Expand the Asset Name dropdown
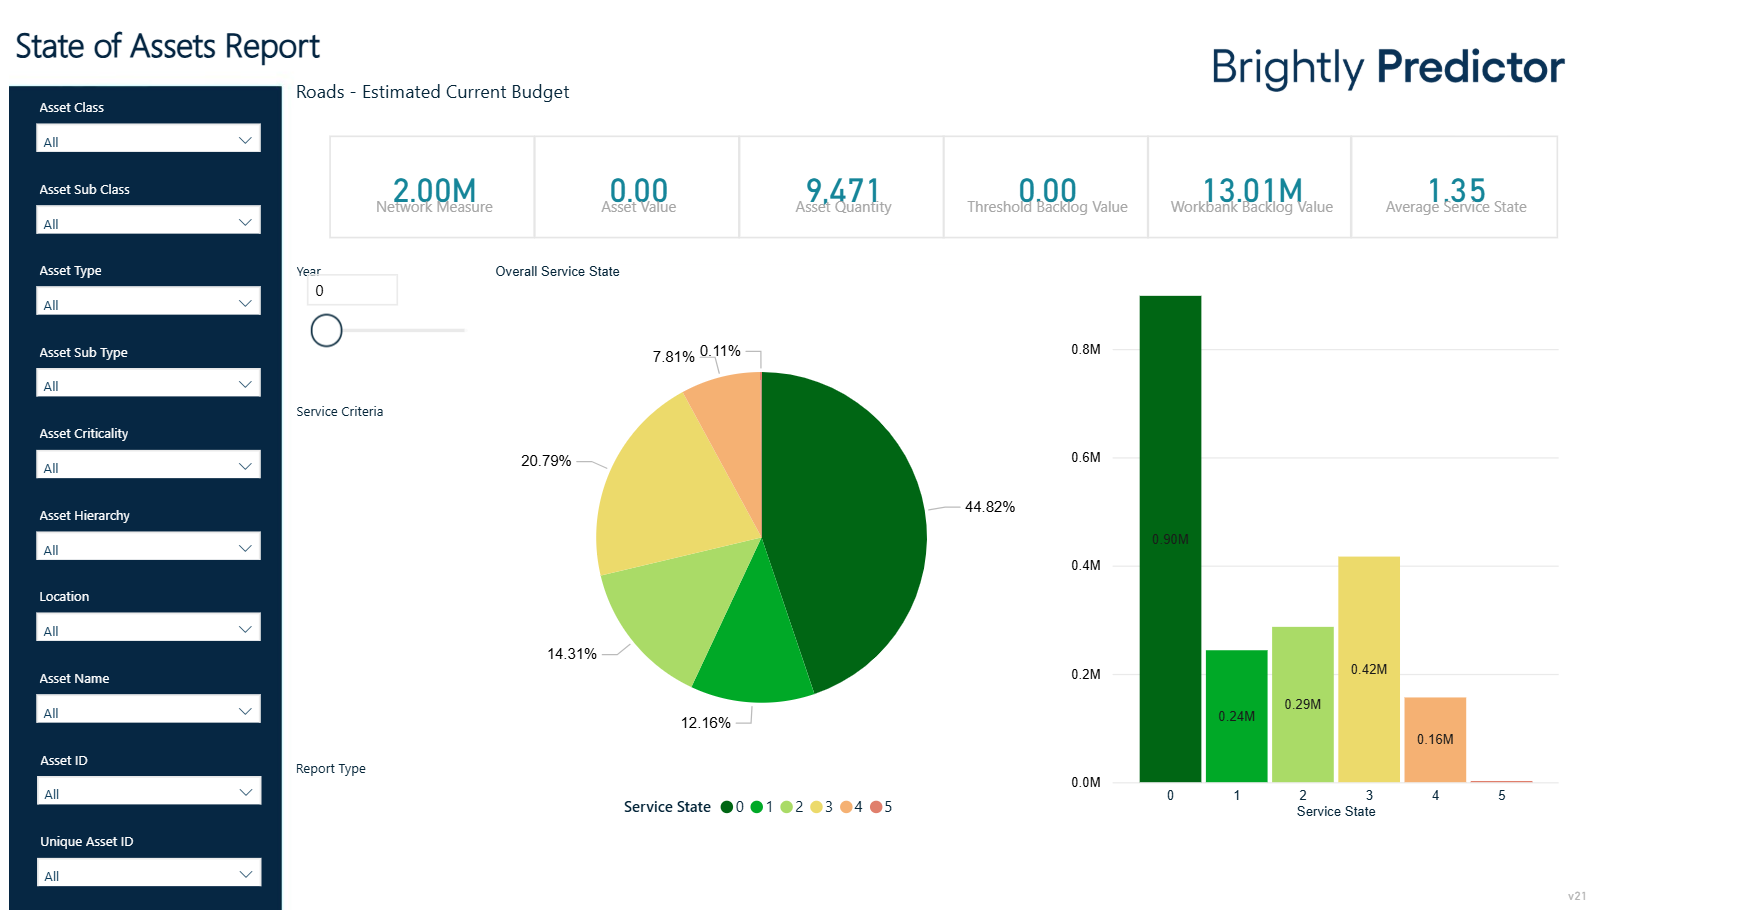Image resolution: width=1764 pixels, height=910 pixels. point(148,710)
